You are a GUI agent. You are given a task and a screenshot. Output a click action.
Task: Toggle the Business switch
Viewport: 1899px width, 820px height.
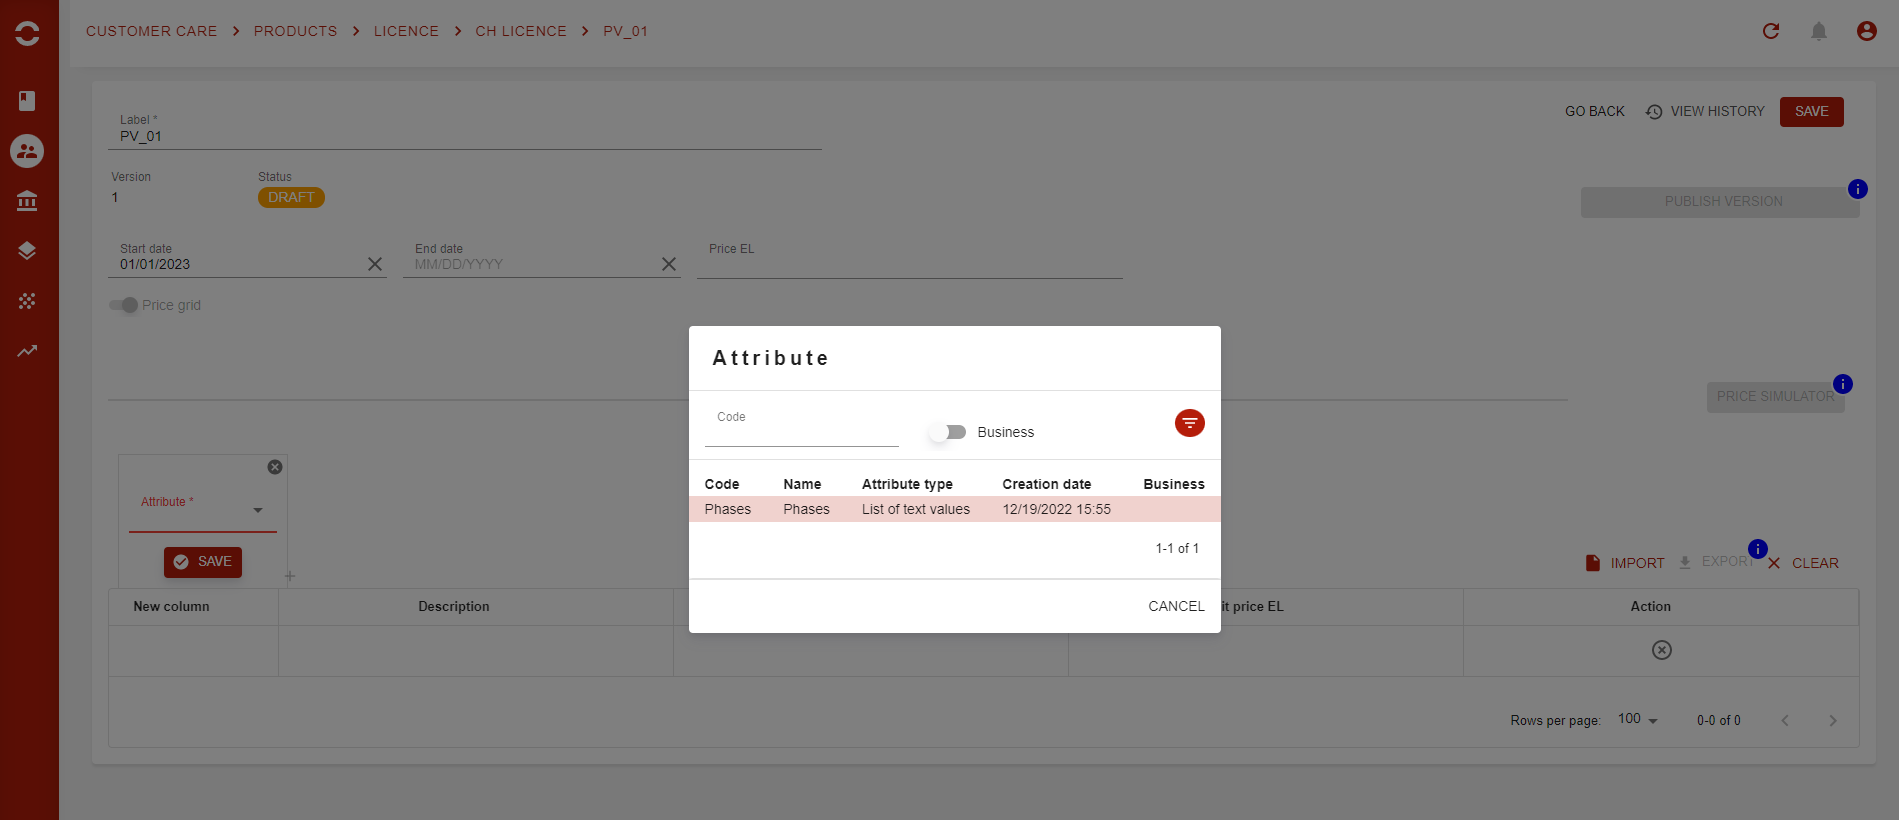(947, 432)
